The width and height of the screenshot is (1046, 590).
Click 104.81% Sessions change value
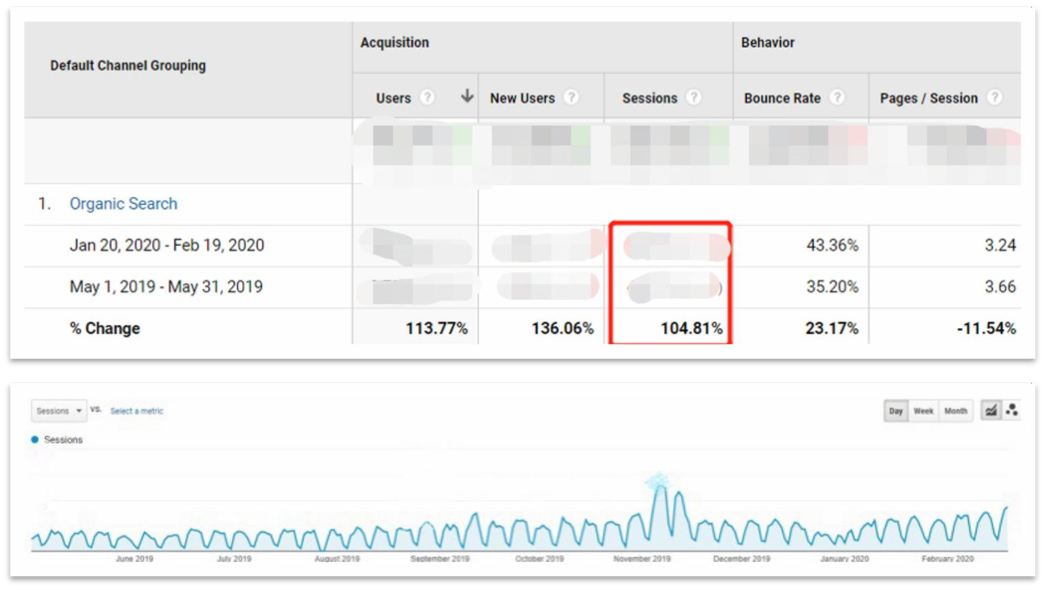tap(692, 328)
